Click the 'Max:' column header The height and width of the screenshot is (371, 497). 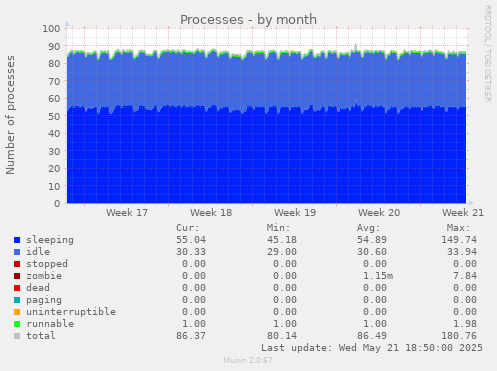click(x=458, y=228)
